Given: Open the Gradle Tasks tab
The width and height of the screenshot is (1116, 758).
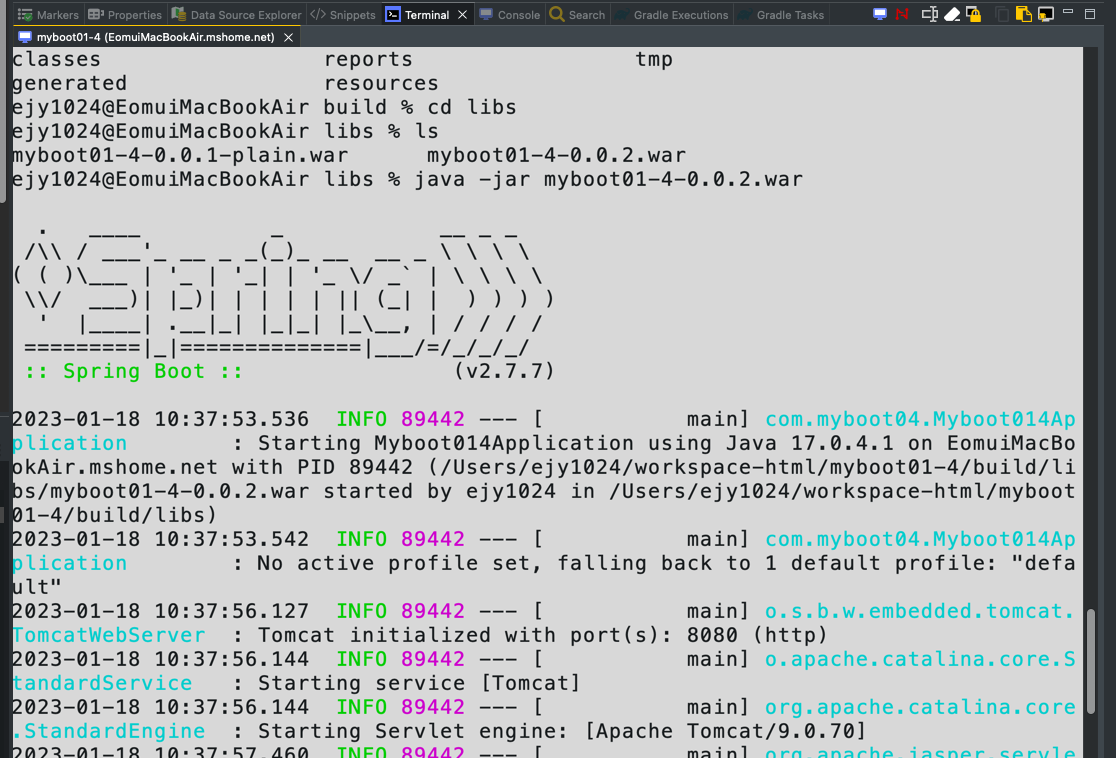Looking at the screenshot, I should coord(781,15).
